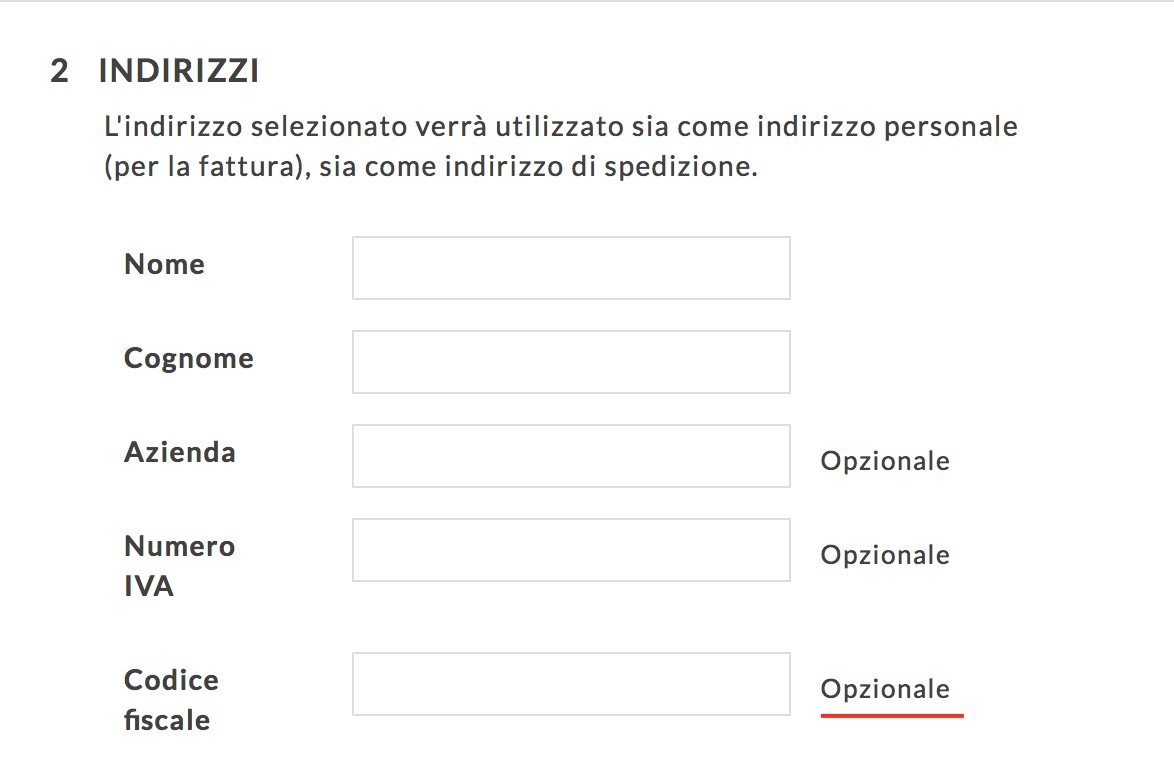
Task: Activate the Codice fiscale input box
Action: (x=571, y=684)
